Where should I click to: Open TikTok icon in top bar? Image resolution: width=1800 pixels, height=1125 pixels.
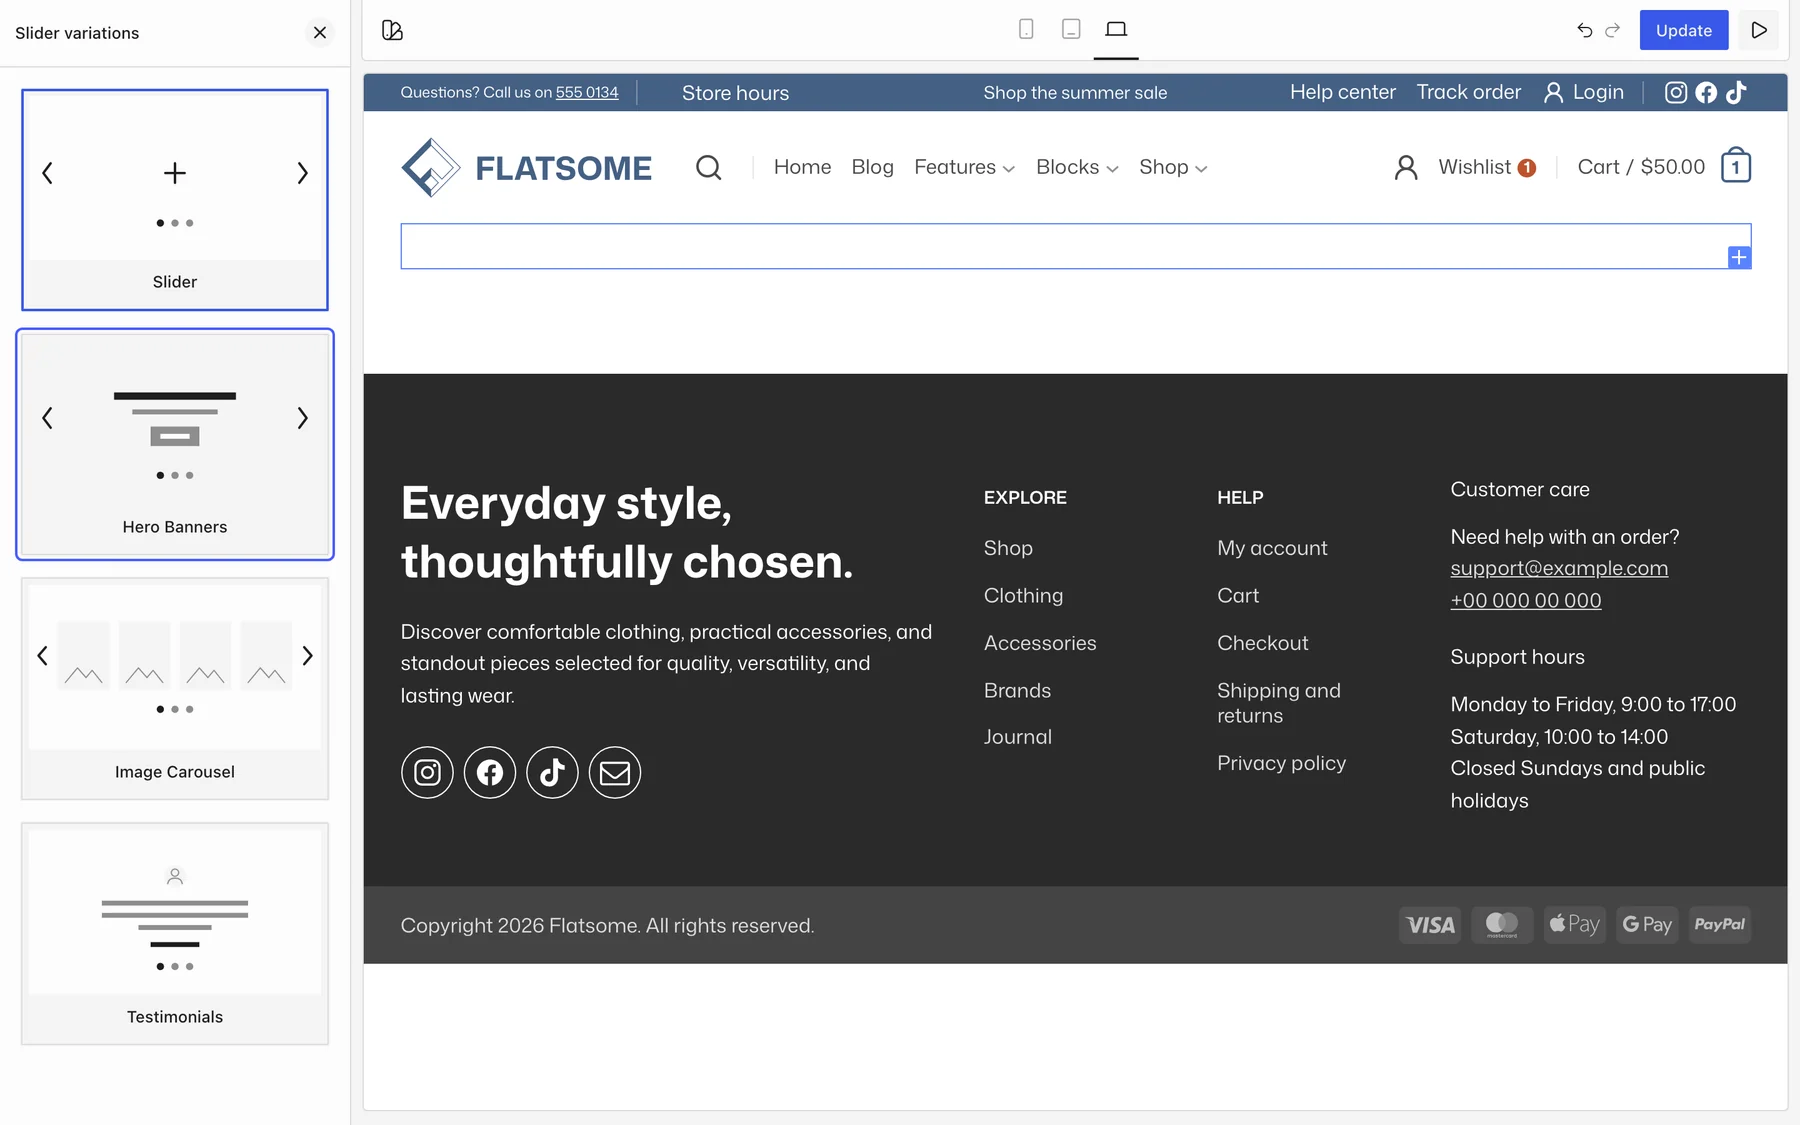click(1736, 93)
